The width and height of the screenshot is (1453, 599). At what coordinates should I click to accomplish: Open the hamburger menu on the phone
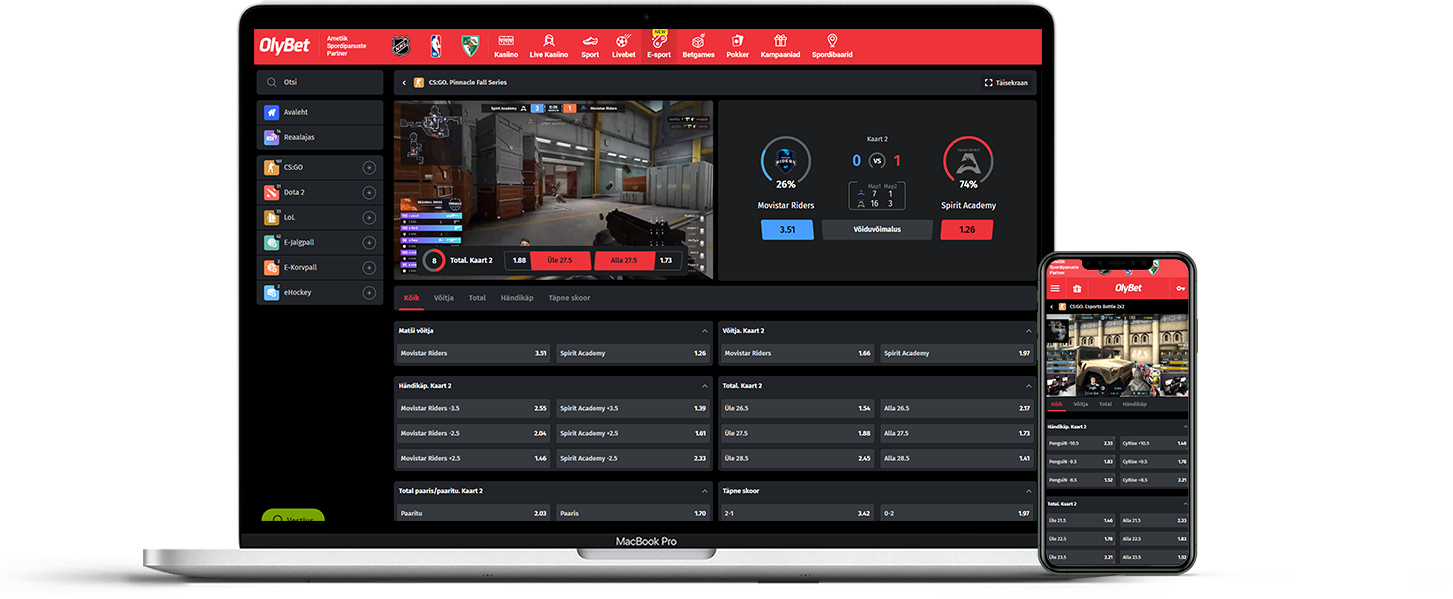[x=1055, y=288]
